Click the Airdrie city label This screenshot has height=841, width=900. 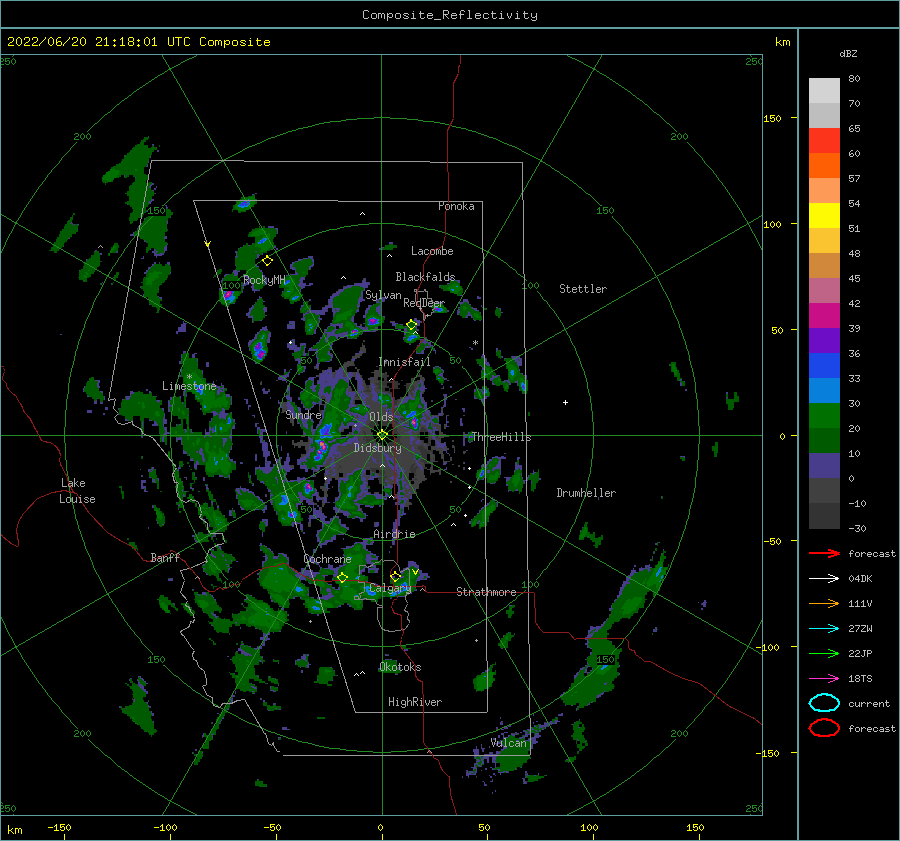(394, 534)
